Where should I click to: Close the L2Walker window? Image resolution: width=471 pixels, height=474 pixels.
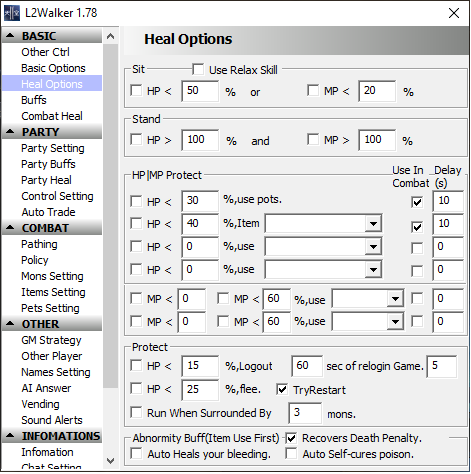(454, 13)
